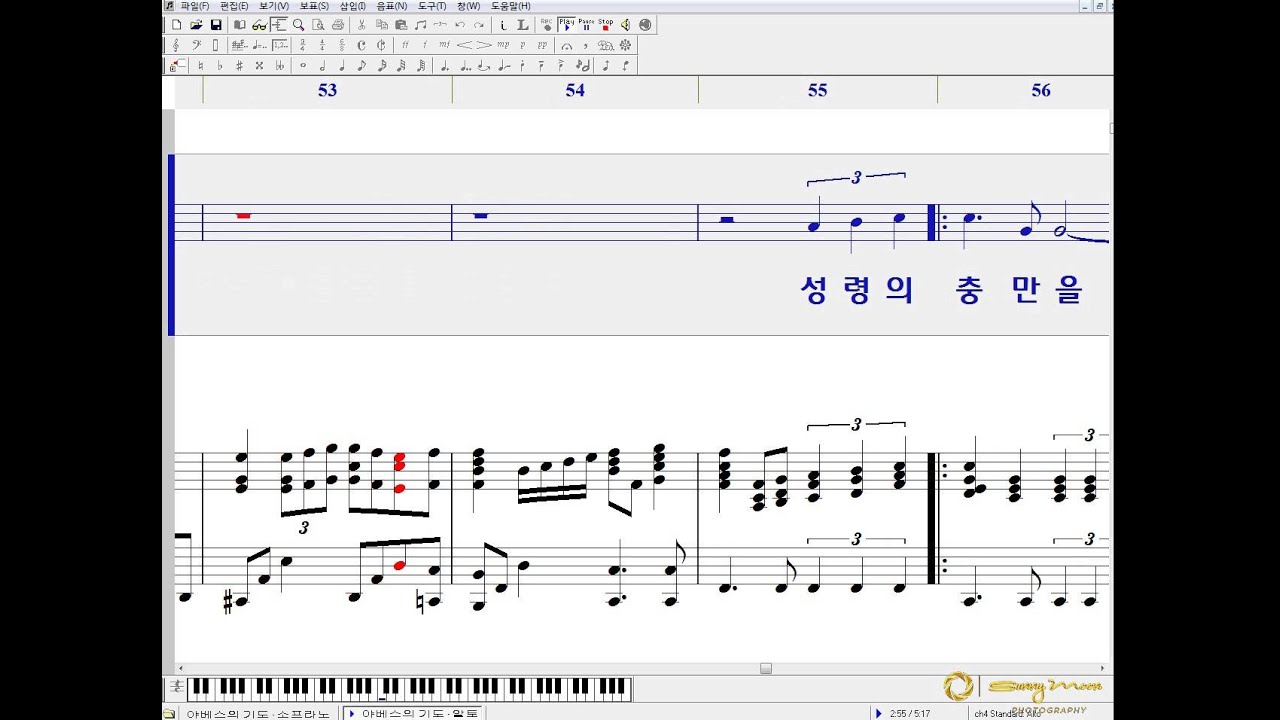Click the open book icon in toolbar
Image resolution: width=1280 pixels, height=720 pixels.
pyautogui.click(x=240, y=25)
